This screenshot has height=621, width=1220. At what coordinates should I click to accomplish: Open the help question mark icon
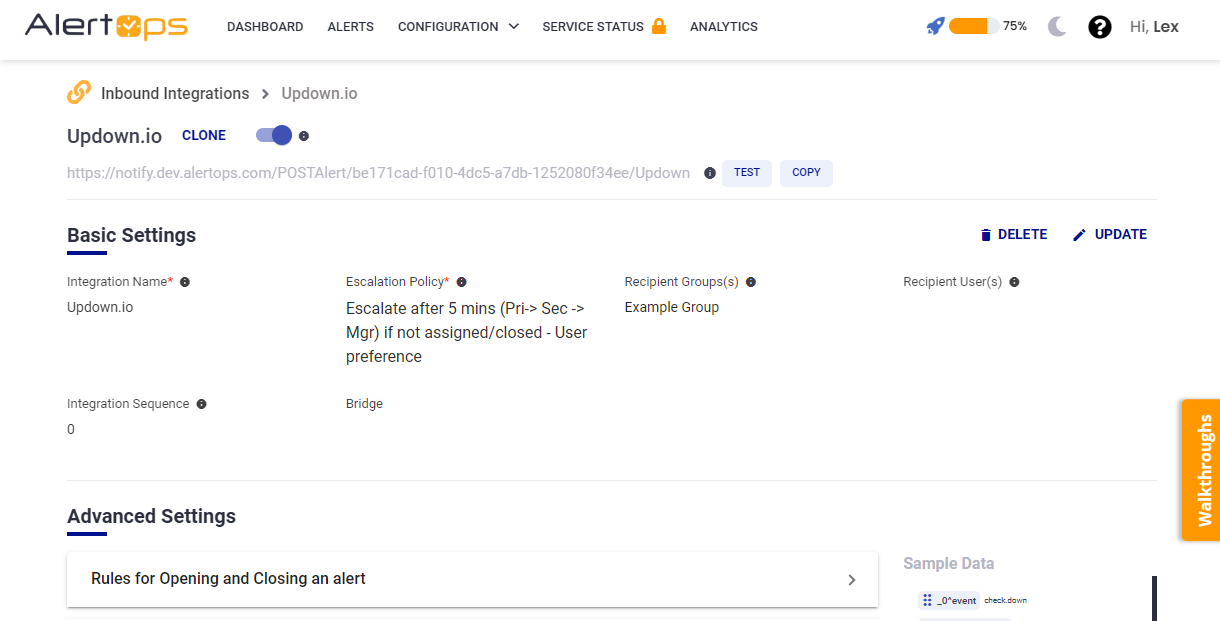tap(1100, 27)
